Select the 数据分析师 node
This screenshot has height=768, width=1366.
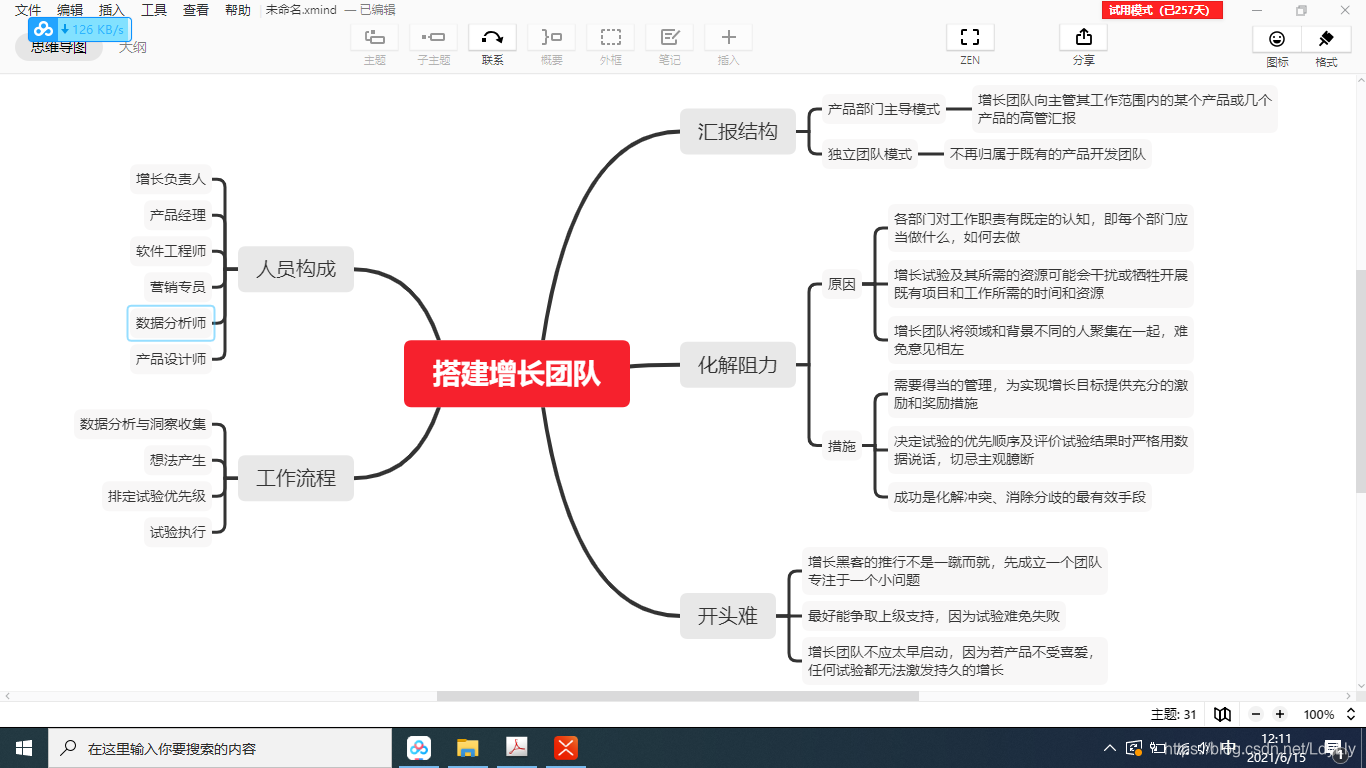171,323
